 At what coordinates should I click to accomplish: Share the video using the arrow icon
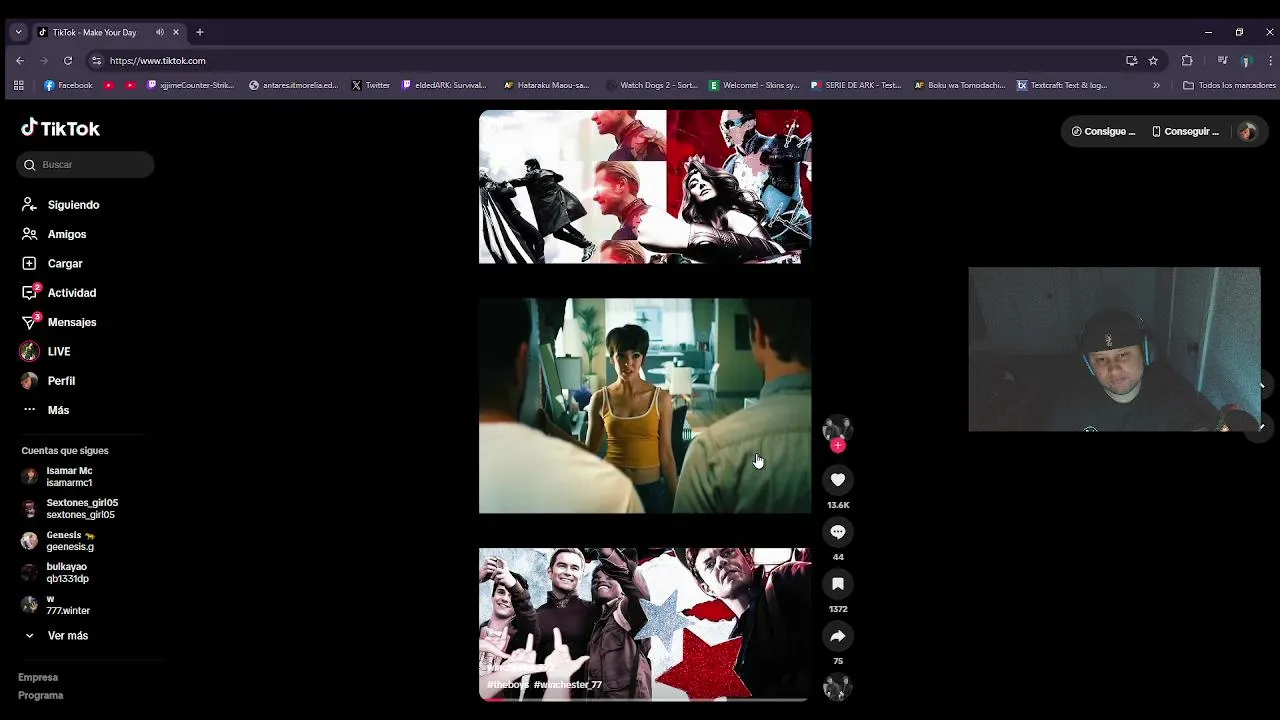(838, 636)
